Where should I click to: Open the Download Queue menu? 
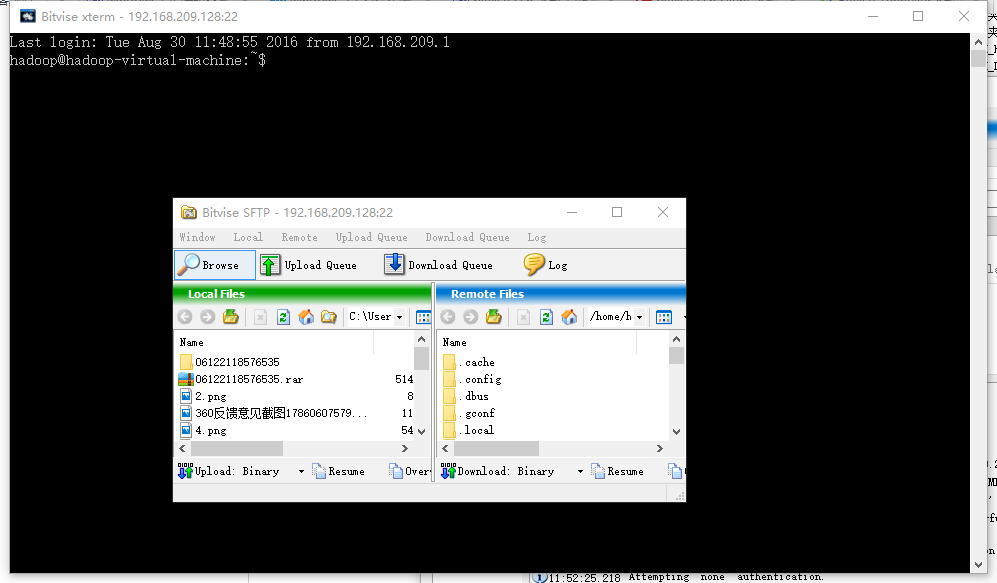tap(467, 237)
